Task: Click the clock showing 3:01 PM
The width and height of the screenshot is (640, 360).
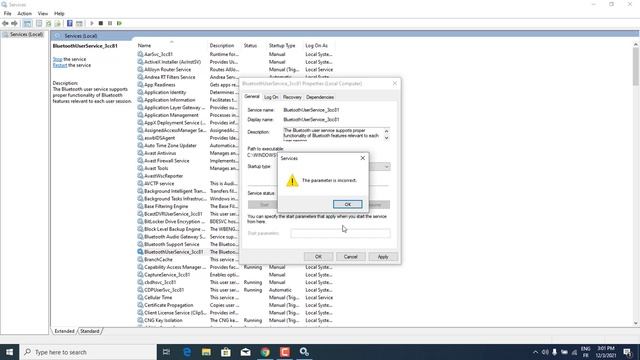Action: tap(606, 348)
